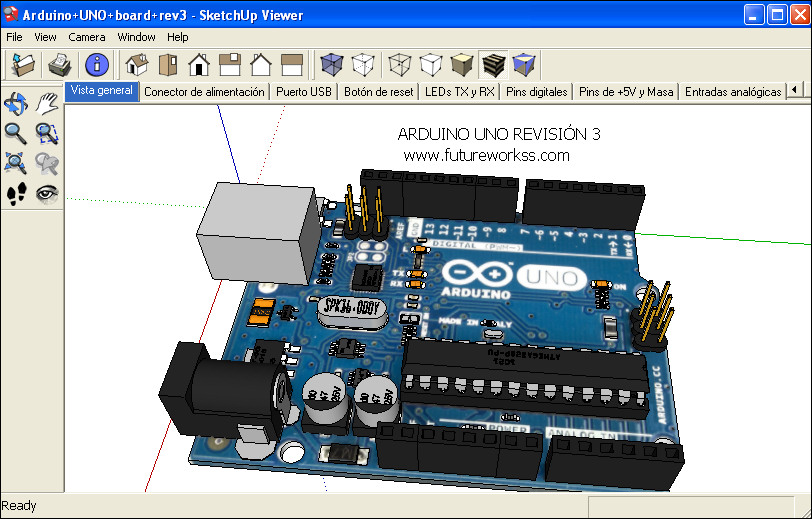
Task: Switch to Botón de reset scene tab
Action: pos(379,92)
